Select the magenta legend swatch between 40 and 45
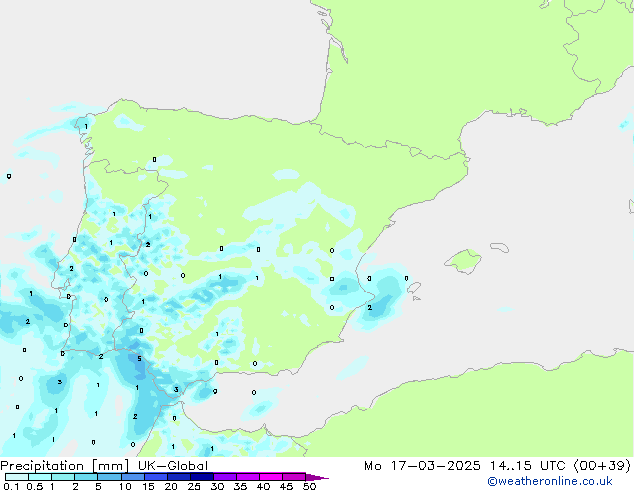This screenshot has width=634, height=490. click(x=271, y=477)
